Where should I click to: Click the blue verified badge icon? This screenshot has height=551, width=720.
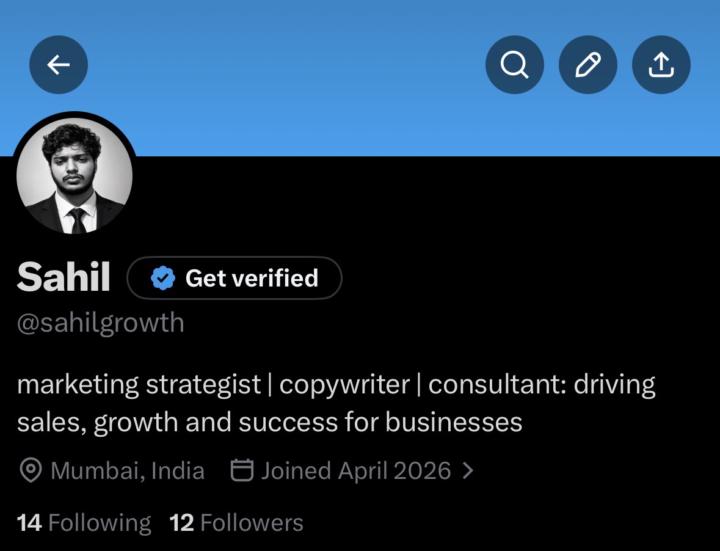[x=163, y=278]
